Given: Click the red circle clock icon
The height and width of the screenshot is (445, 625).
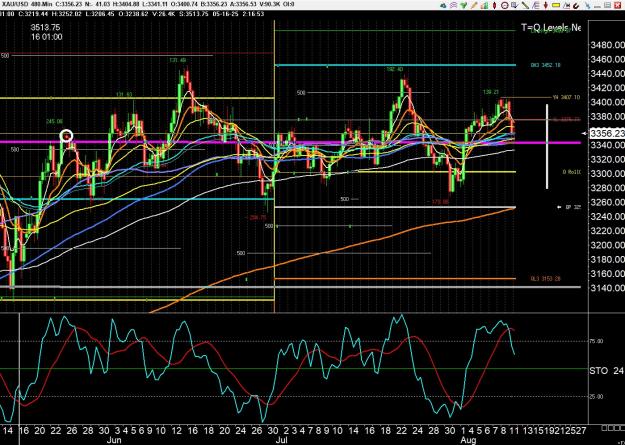Looking at the screenshot, I should 505,5.
